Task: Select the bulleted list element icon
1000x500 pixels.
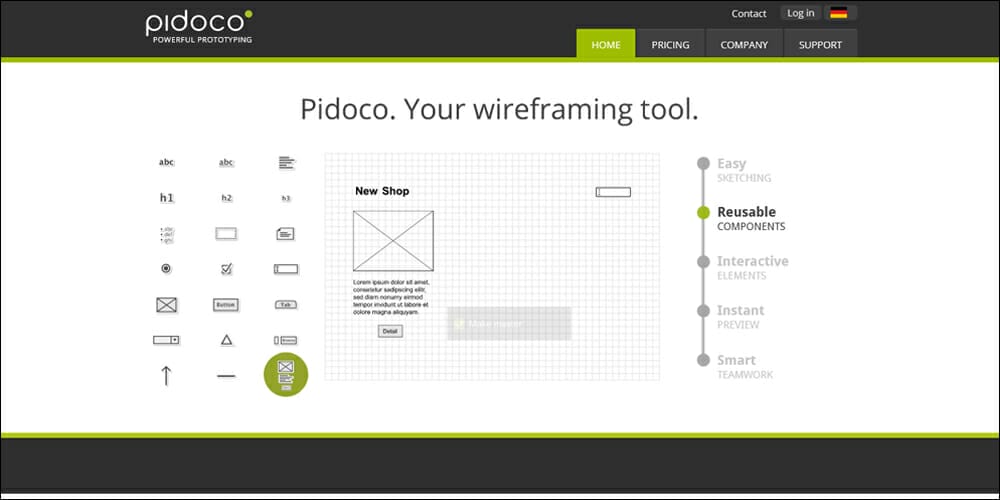Action: point(166,234)
